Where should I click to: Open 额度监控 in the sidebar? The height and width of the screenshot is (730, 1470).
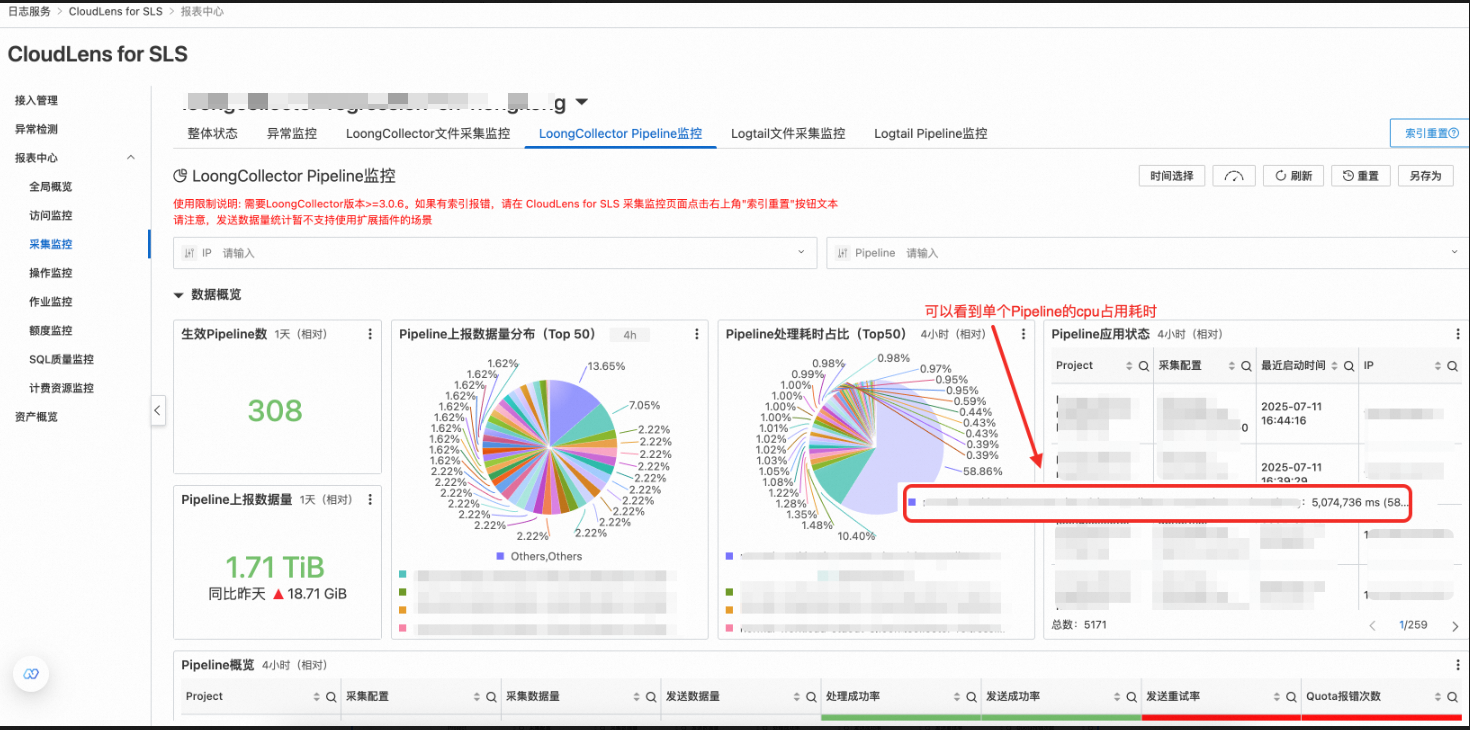pos(51,330)
